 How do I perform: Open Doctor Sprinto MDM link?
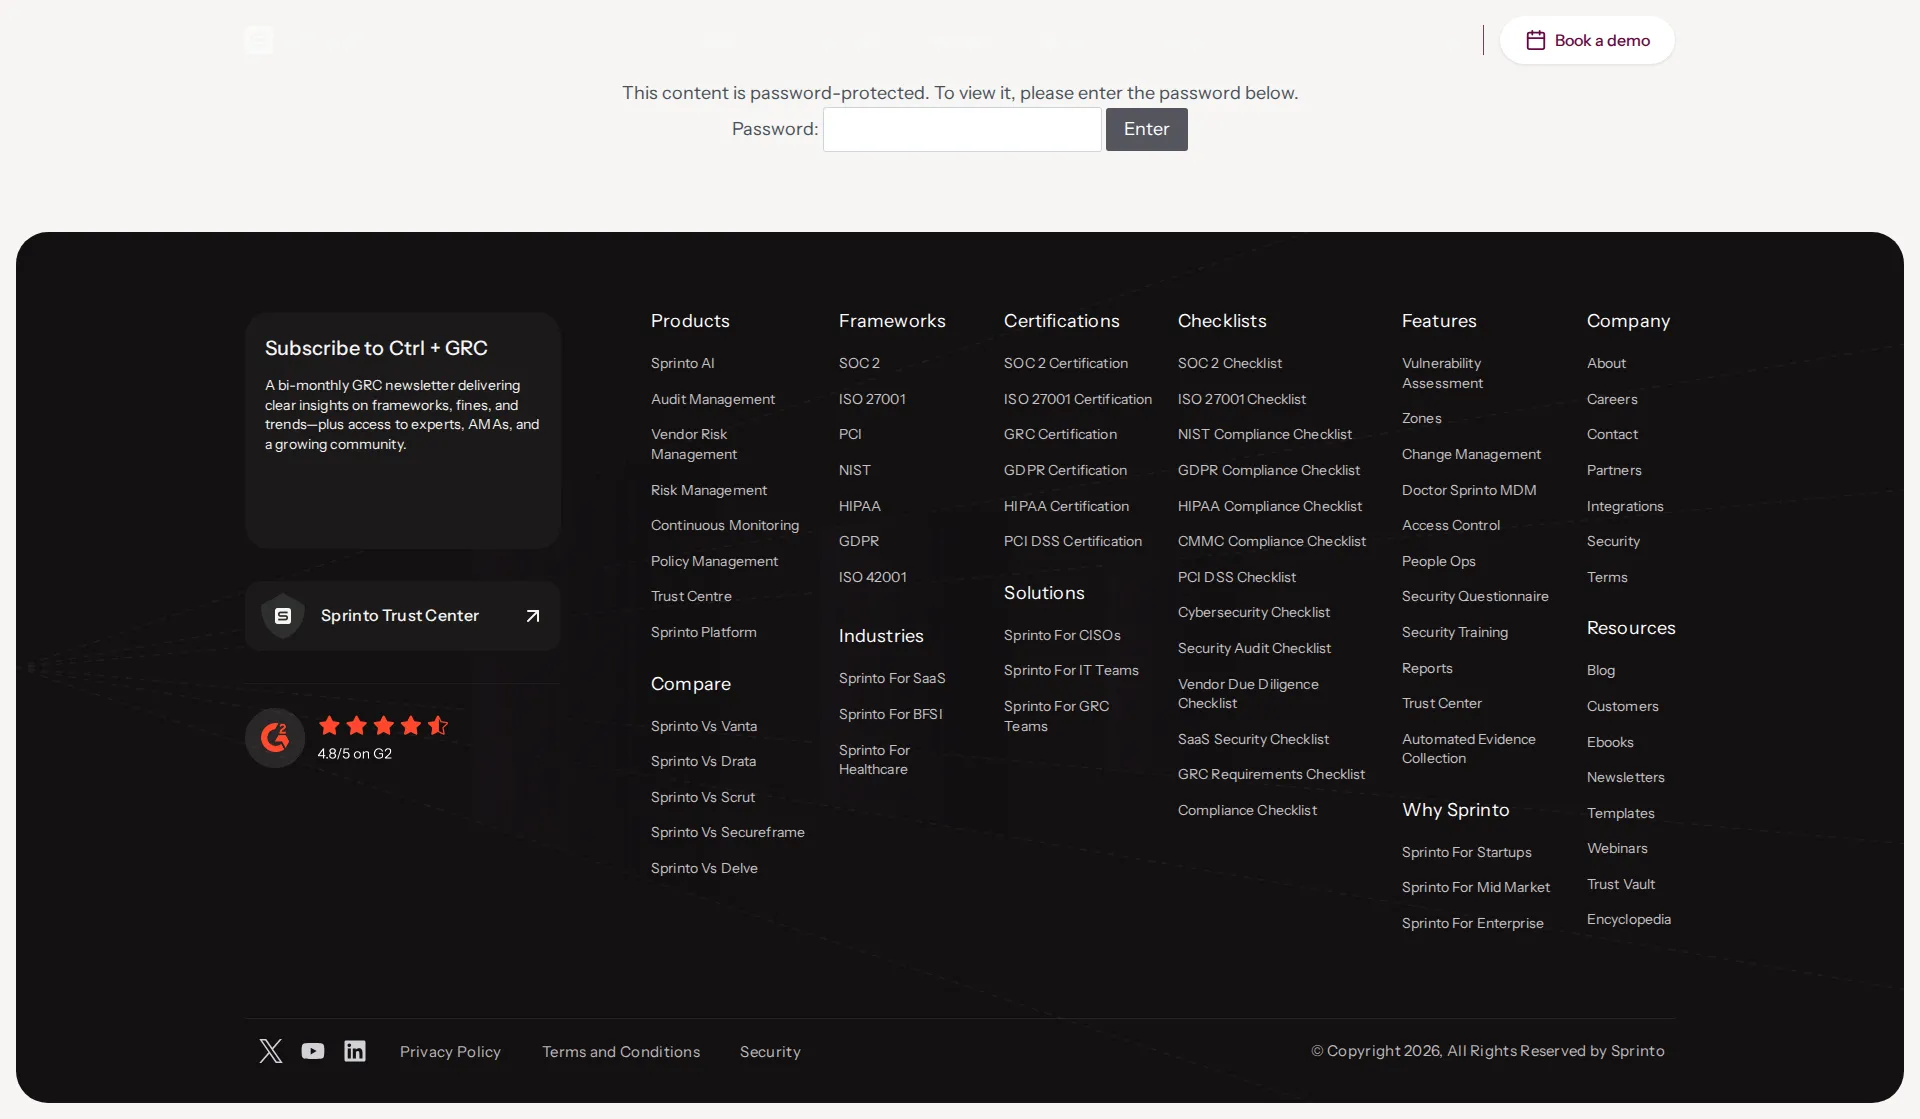pyautogui.click(x=1469, y=490)
